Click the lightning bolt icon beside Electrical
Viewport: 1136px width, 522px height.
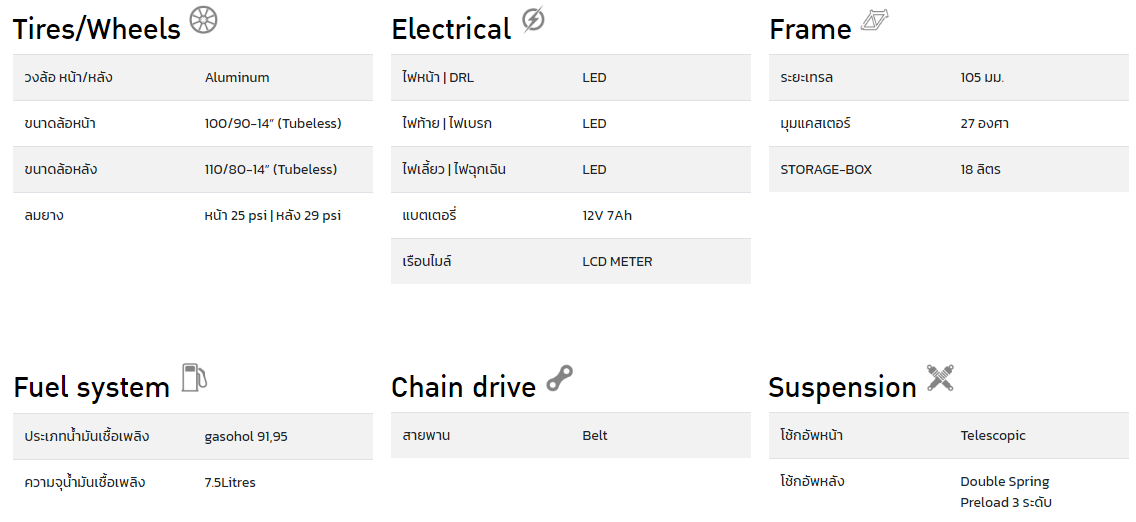click(533, 20)
